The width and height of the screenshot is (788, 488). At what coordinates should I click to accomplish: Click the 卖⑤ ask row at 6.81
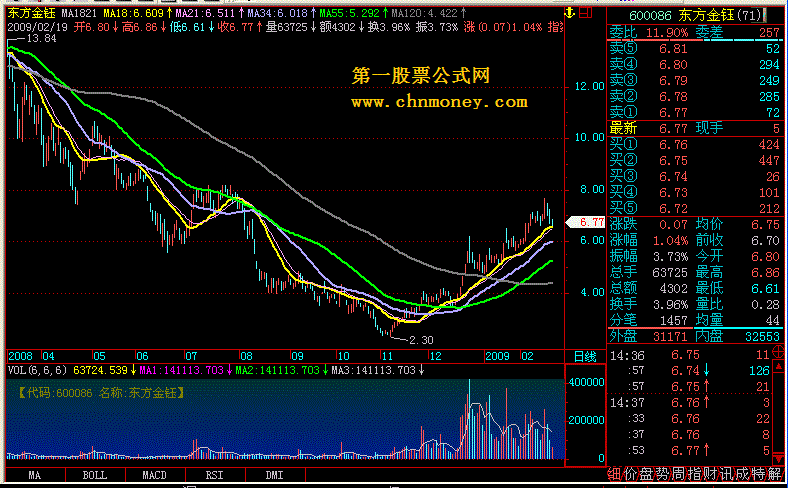[695, 48]
